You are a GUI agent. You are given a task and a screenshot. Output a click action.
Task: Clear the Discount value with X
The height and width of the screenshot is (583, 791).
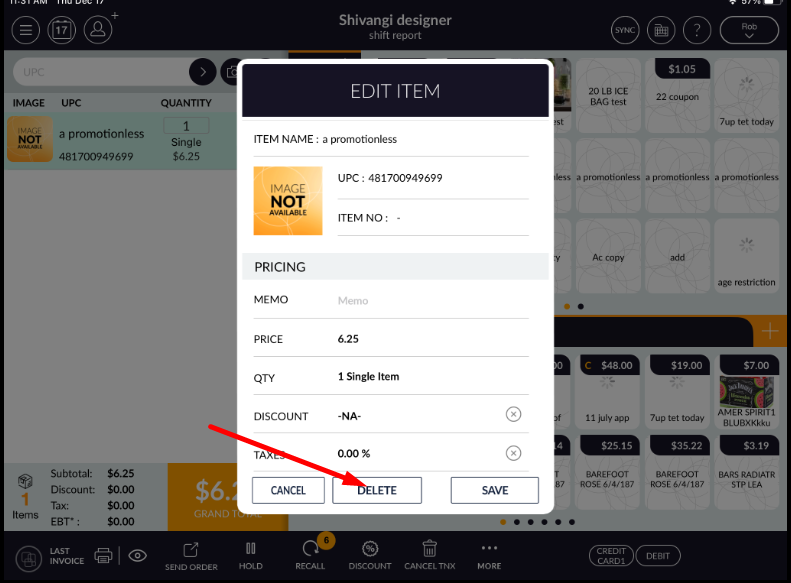tap(513, 415)
